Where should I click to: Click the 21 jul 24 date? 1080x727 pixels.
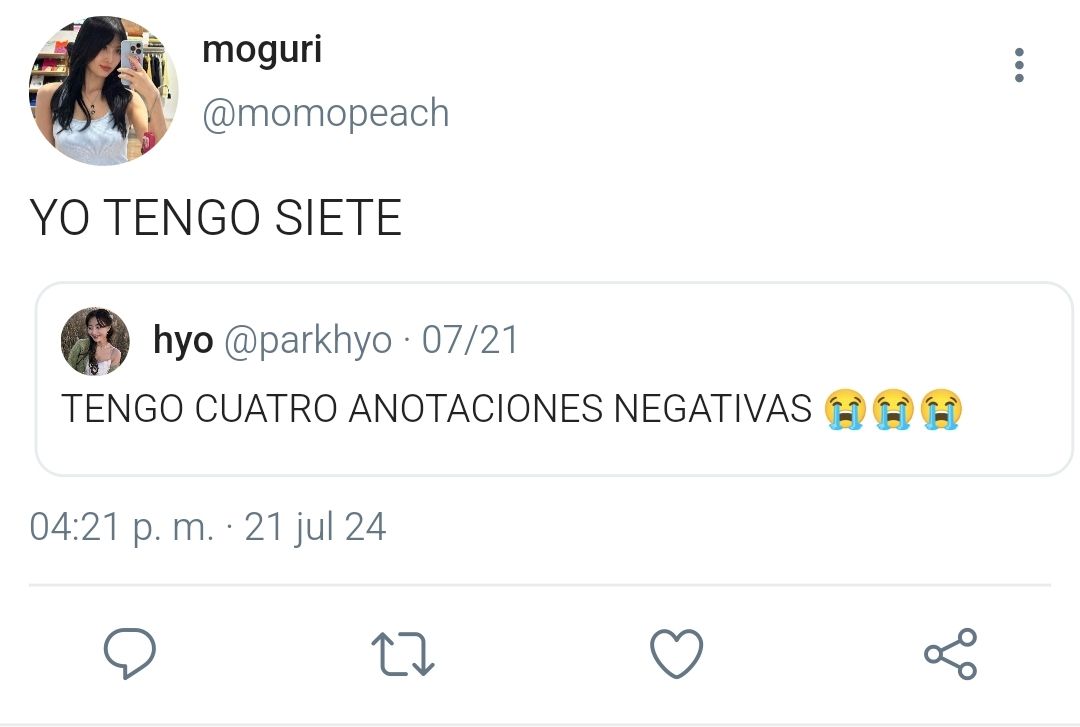[315, 527]
